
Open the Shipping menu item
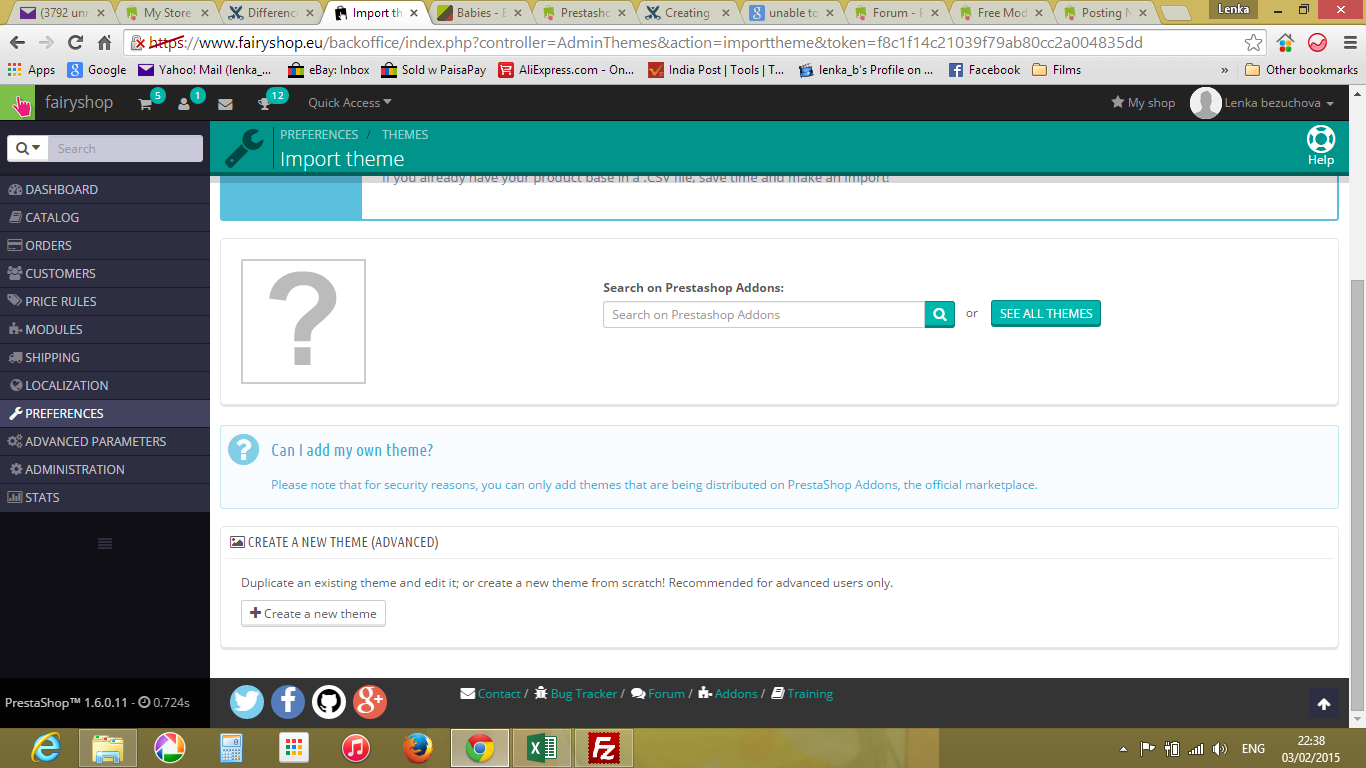tap(105, 357)
